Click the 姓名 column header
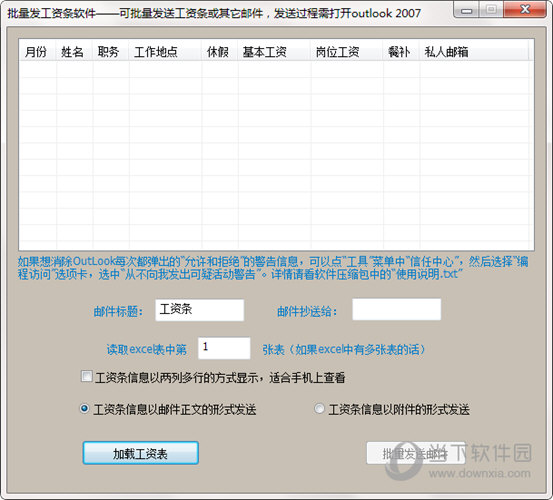This screenshot has width=553, height=500. pyautogui.click(x=74, y=52)
